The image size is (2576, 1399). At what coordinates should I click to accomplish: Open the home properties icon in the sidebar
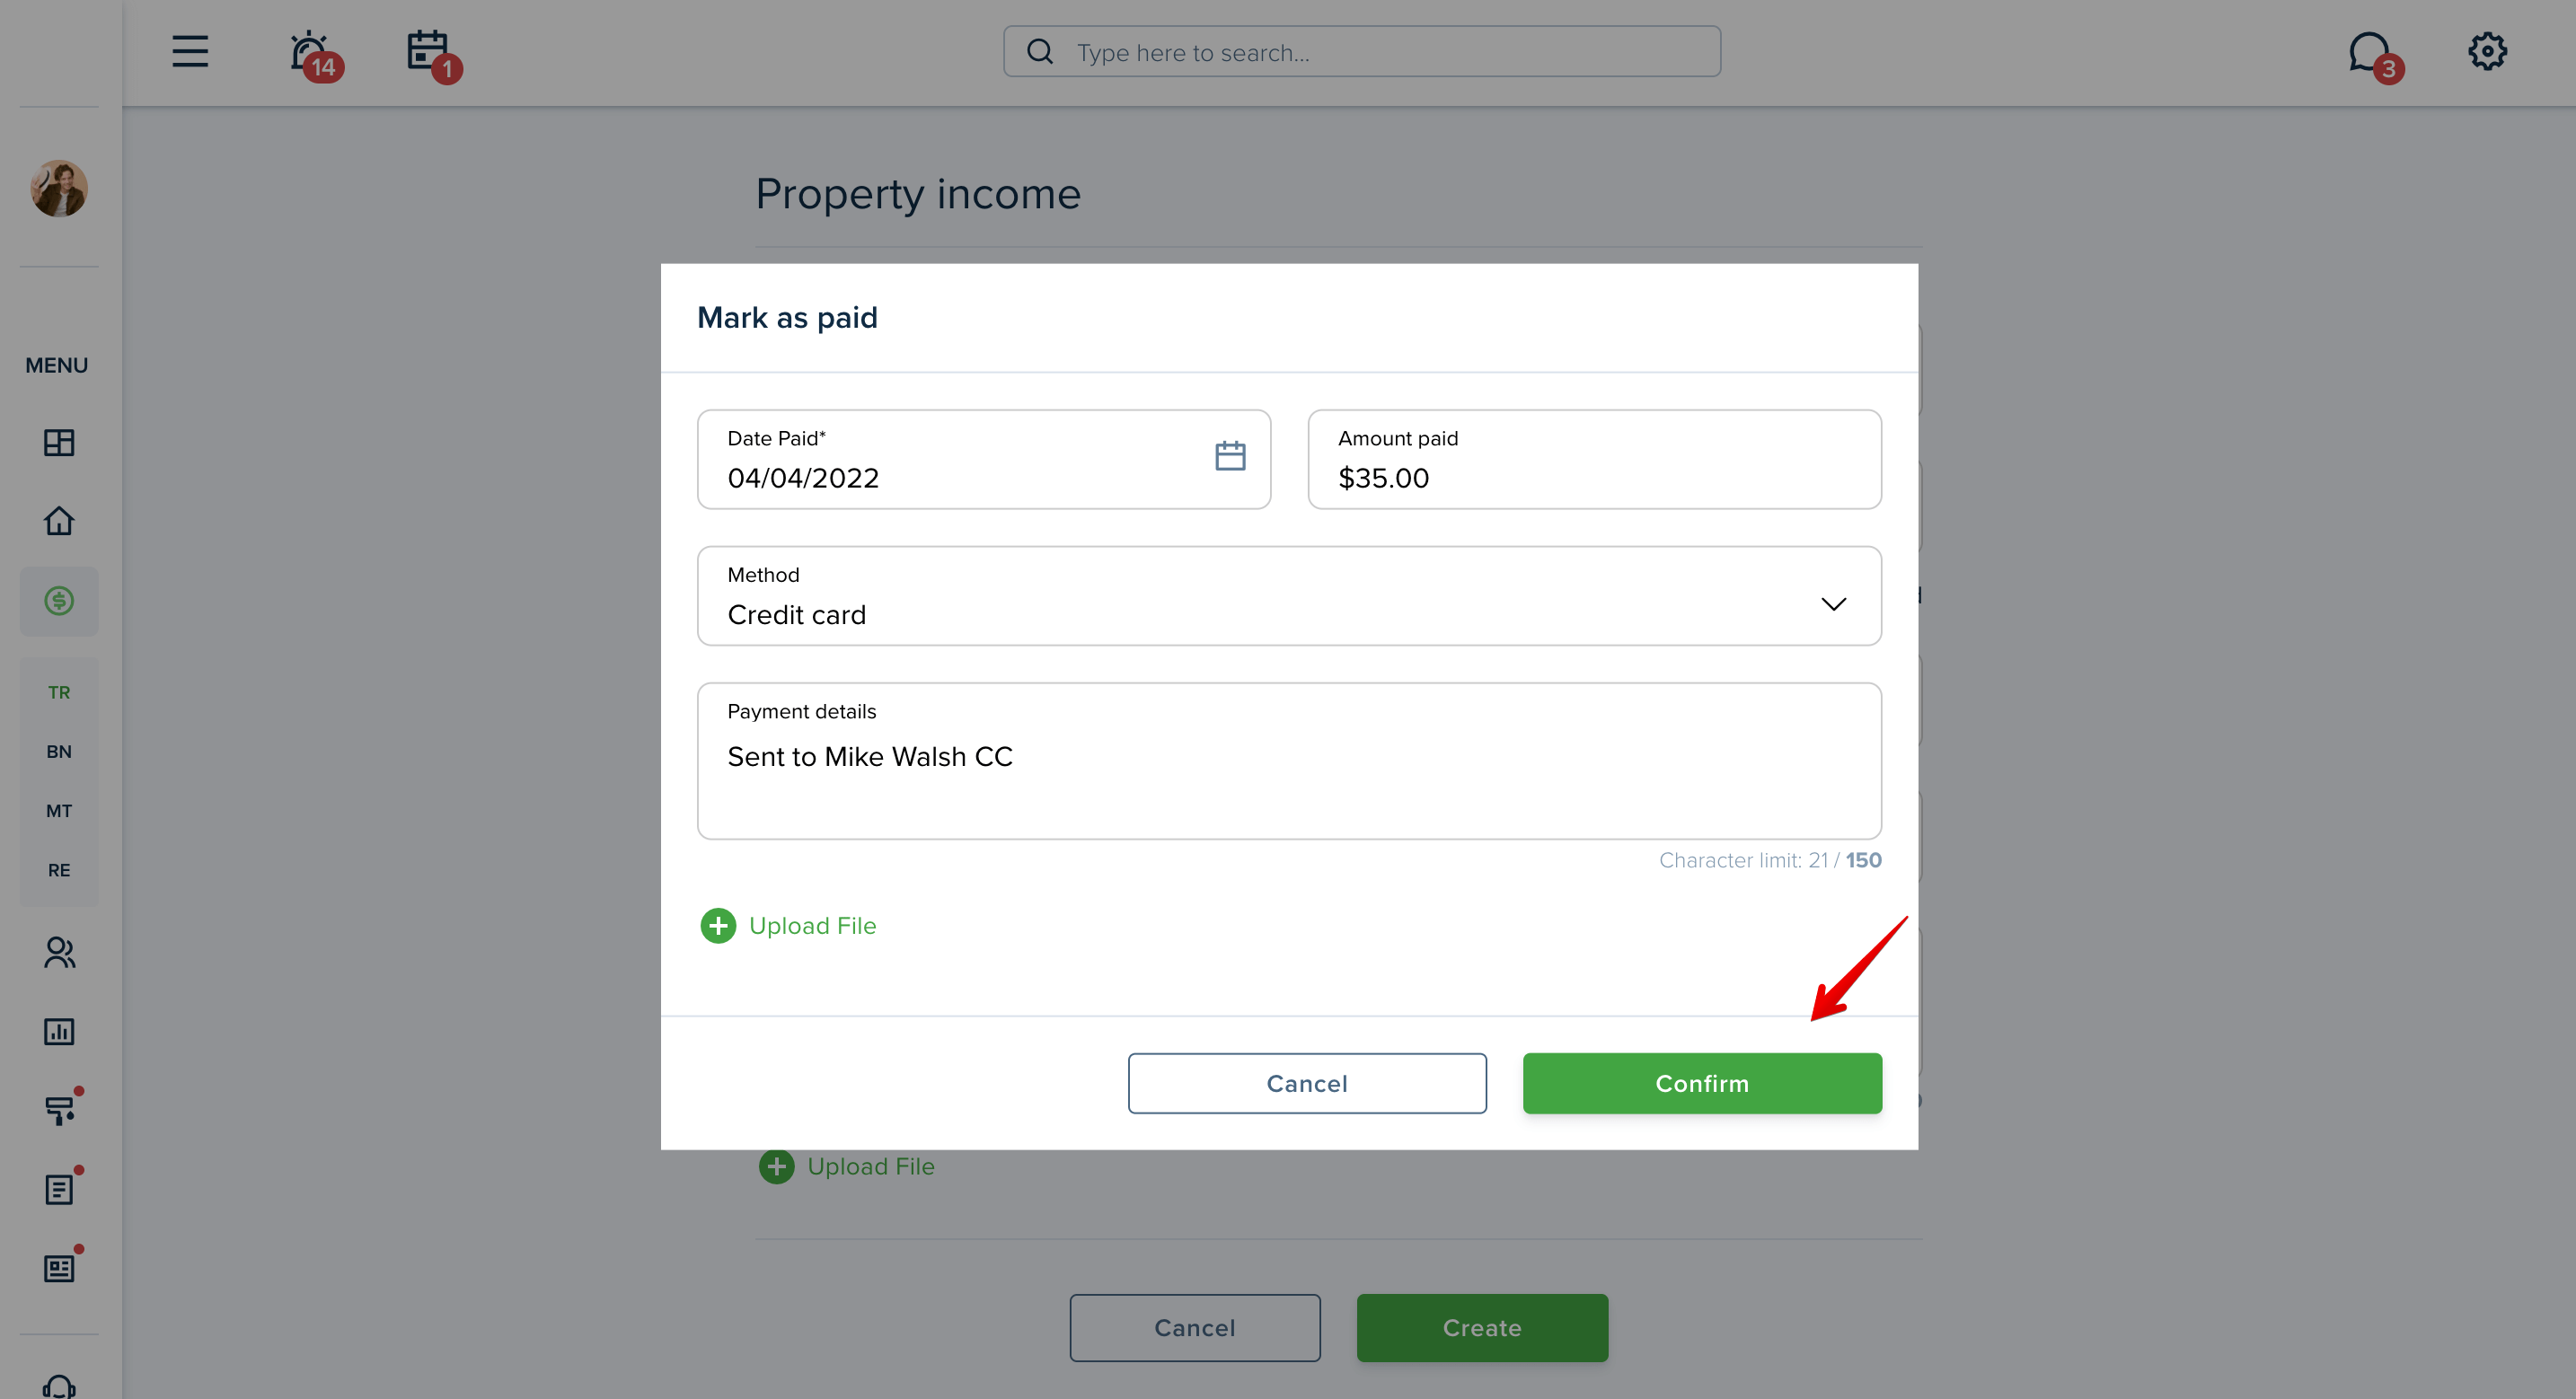coord(59,521)
